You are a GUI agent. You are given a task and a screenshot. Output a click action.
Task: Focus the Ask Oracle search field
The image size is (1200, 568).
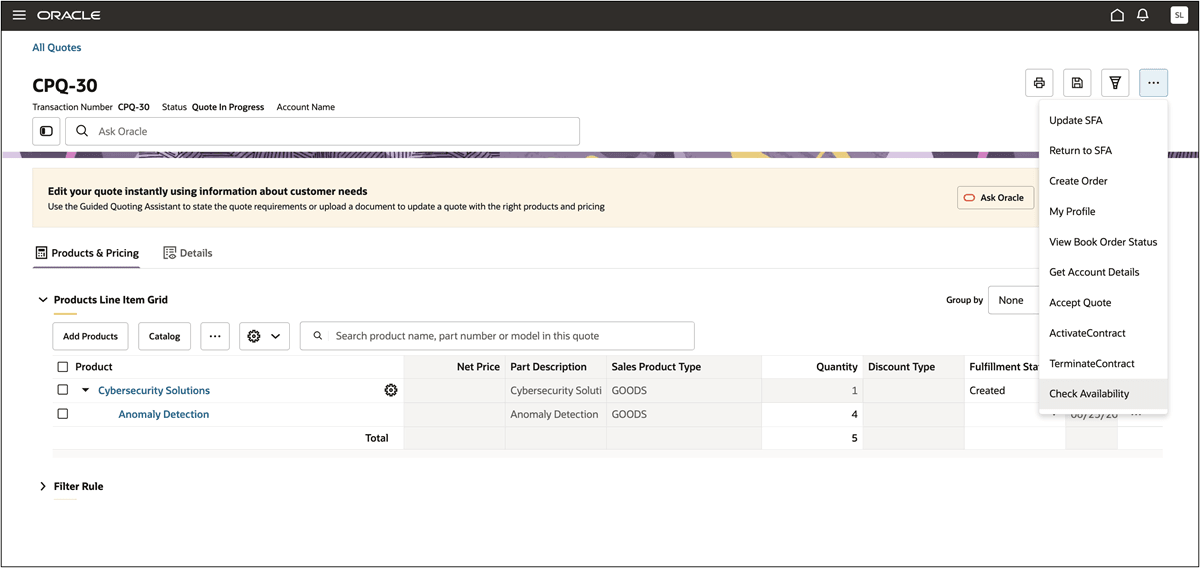coord(322,131)
